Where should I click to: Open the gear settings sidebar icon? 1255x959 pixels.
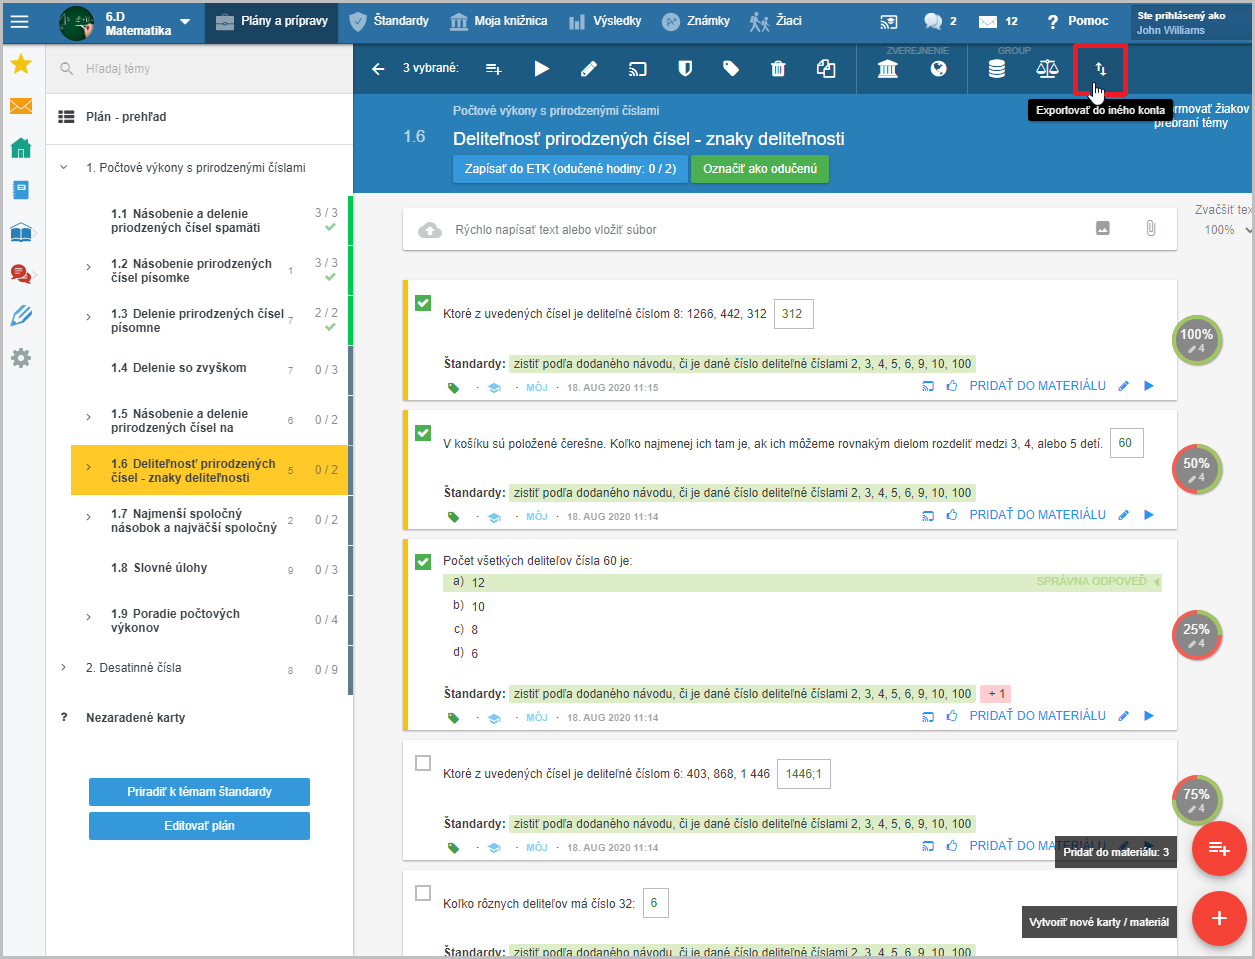coord(21,358)
